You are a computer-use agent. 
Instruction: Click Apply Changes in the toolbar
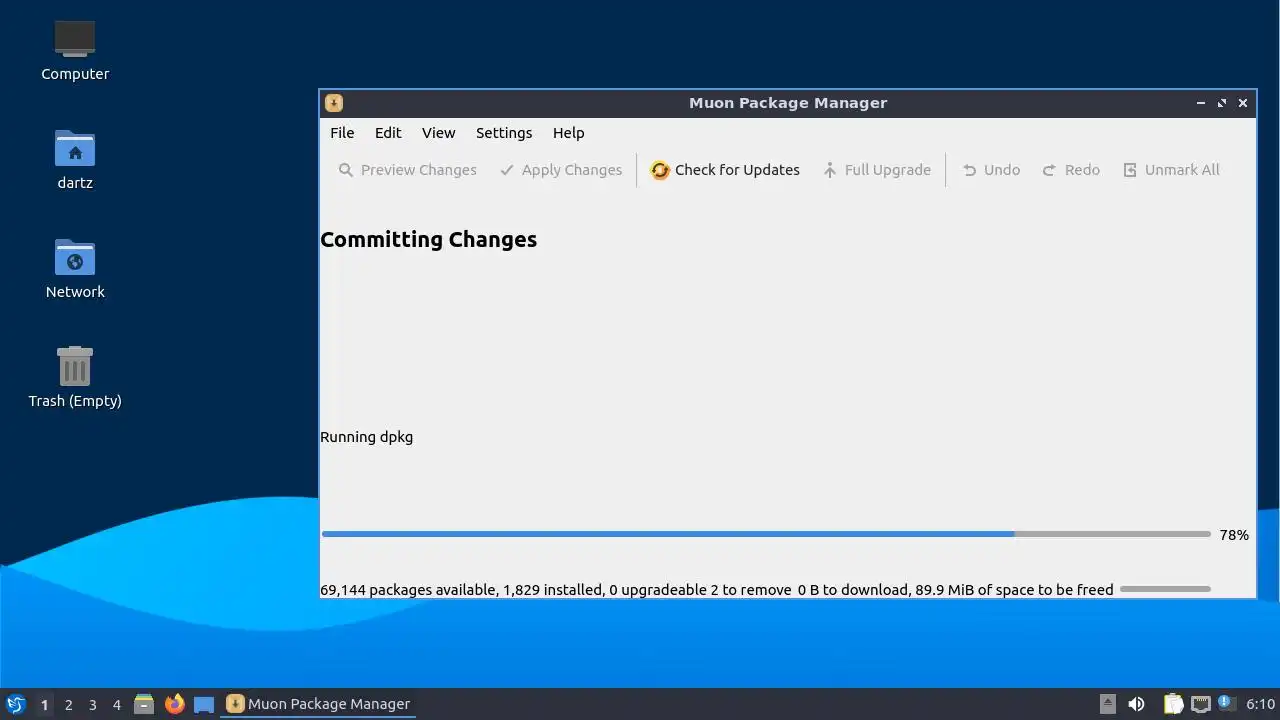coord(561,170)
